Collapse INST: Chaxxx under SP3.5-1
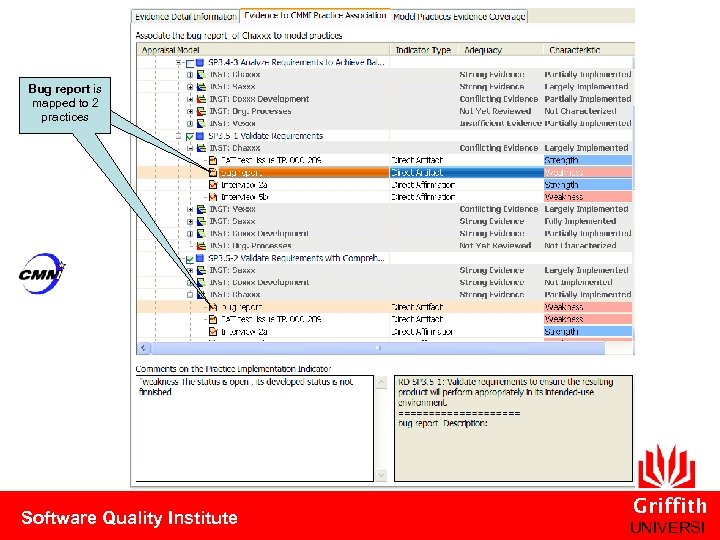The width and height of the screenshot is (720, 540). click(x=190, y=148)
